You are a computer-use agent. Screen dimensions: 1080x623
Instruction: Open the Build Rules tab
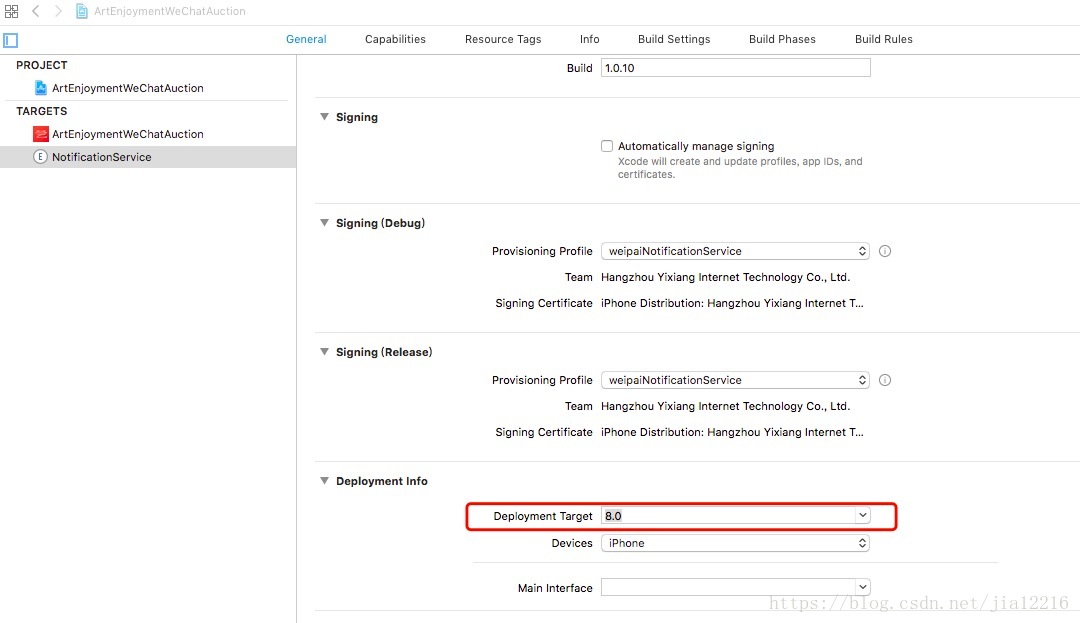coord(884,39)
